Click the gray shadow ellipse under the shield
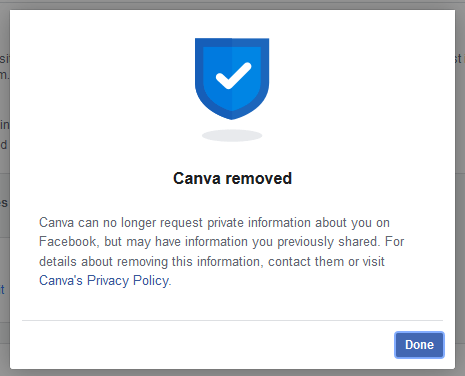465x376 pixels. (x=232, y=136)
